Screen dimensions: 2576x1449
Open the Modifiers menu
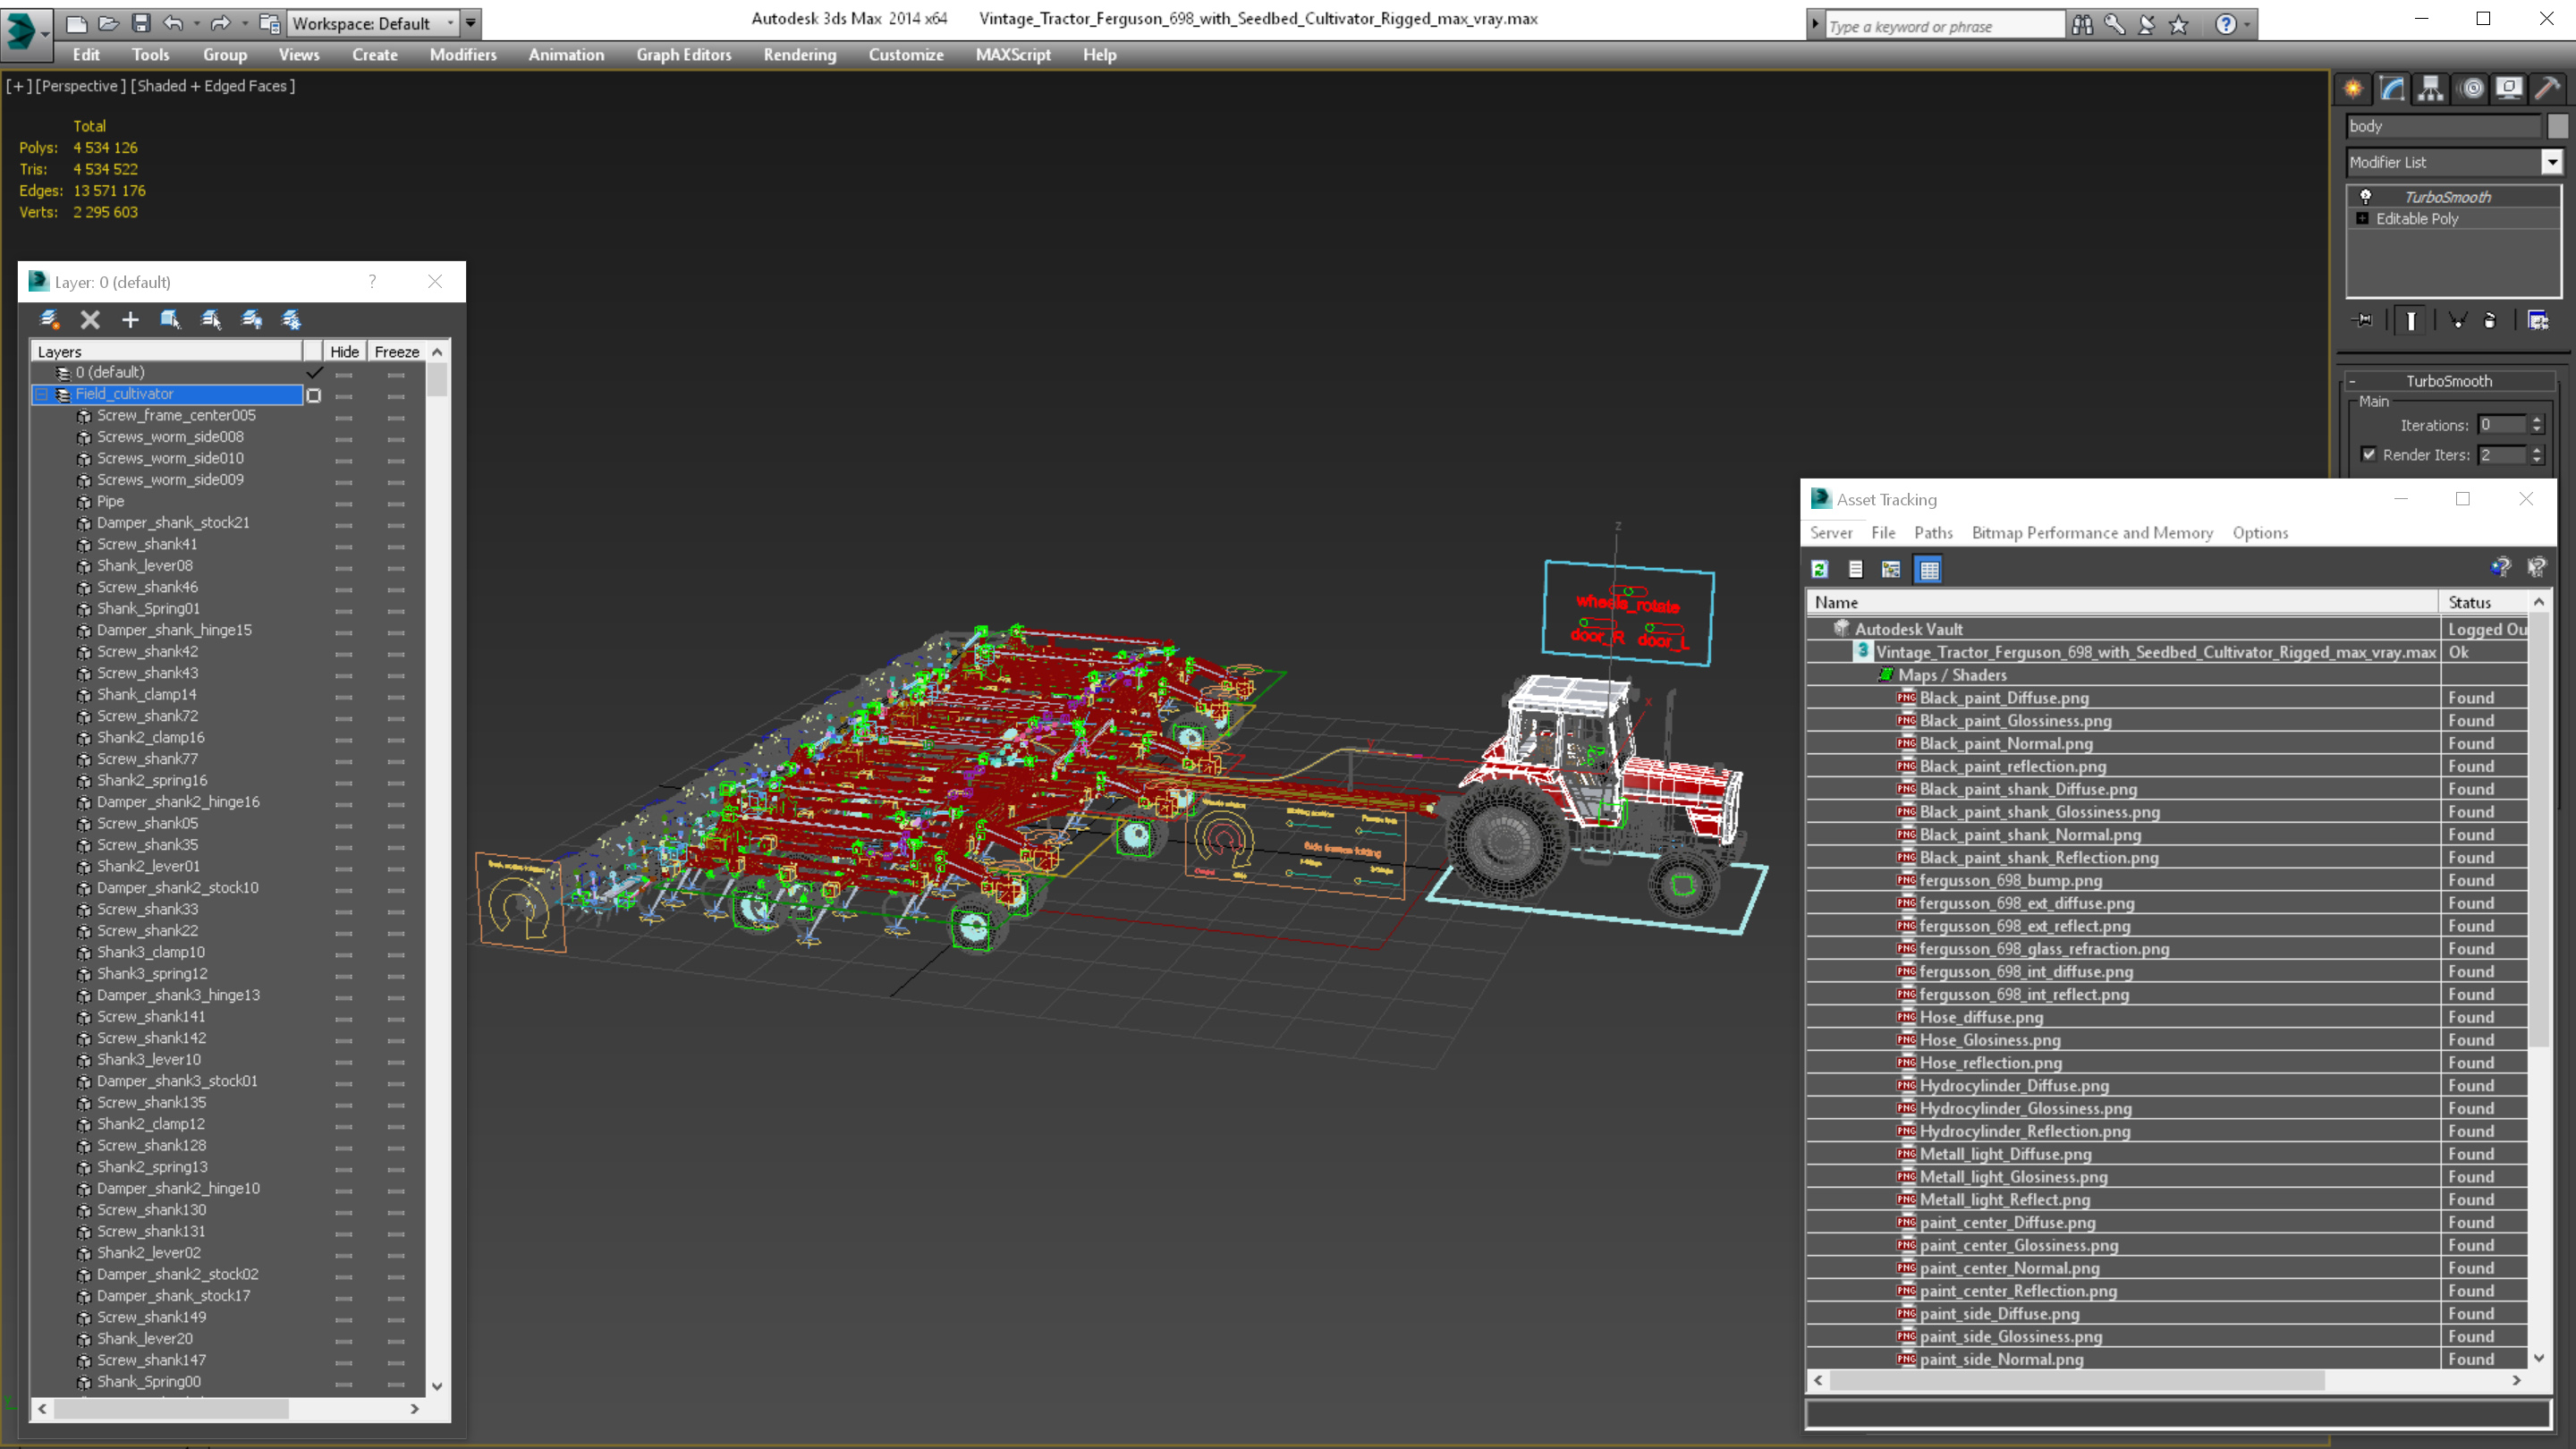coord(463,55)
